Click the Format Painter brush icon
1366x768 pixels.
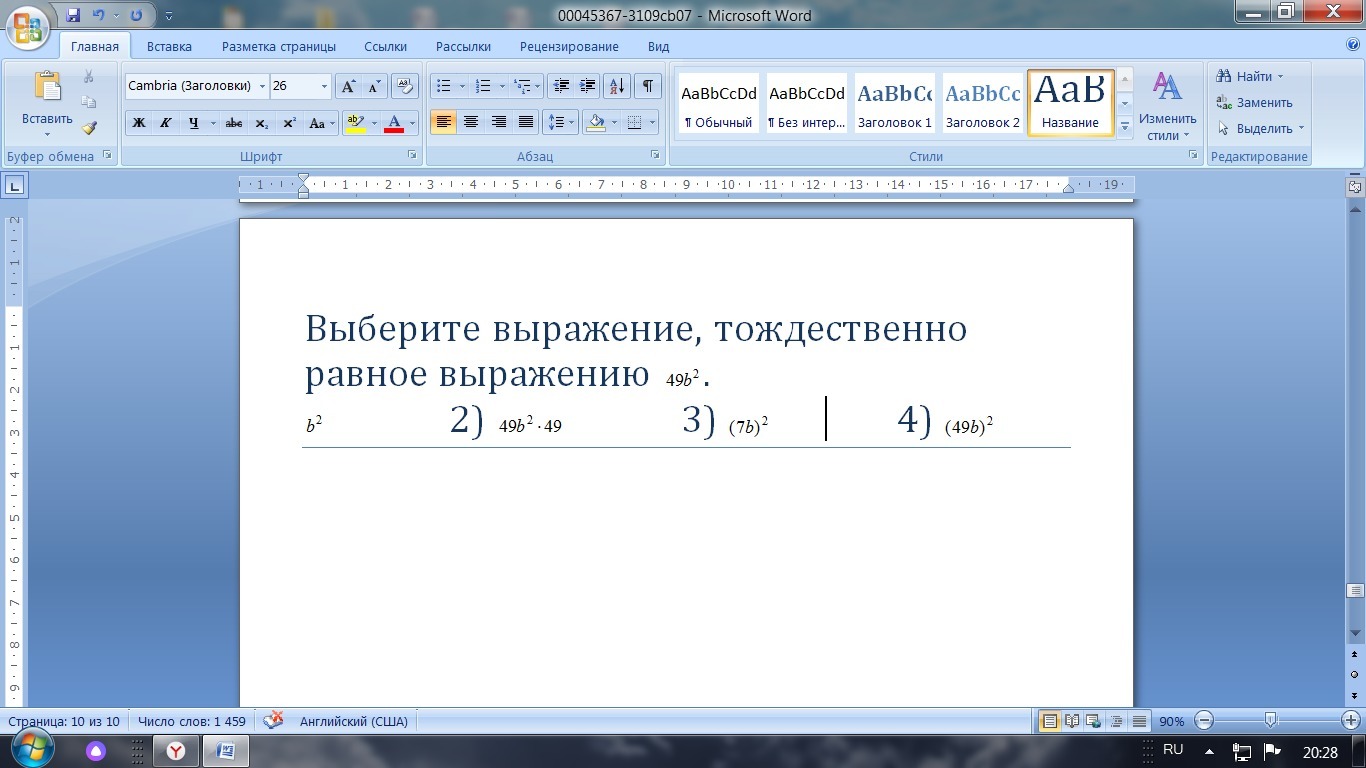pyautogui.click(x=89, y=128)
